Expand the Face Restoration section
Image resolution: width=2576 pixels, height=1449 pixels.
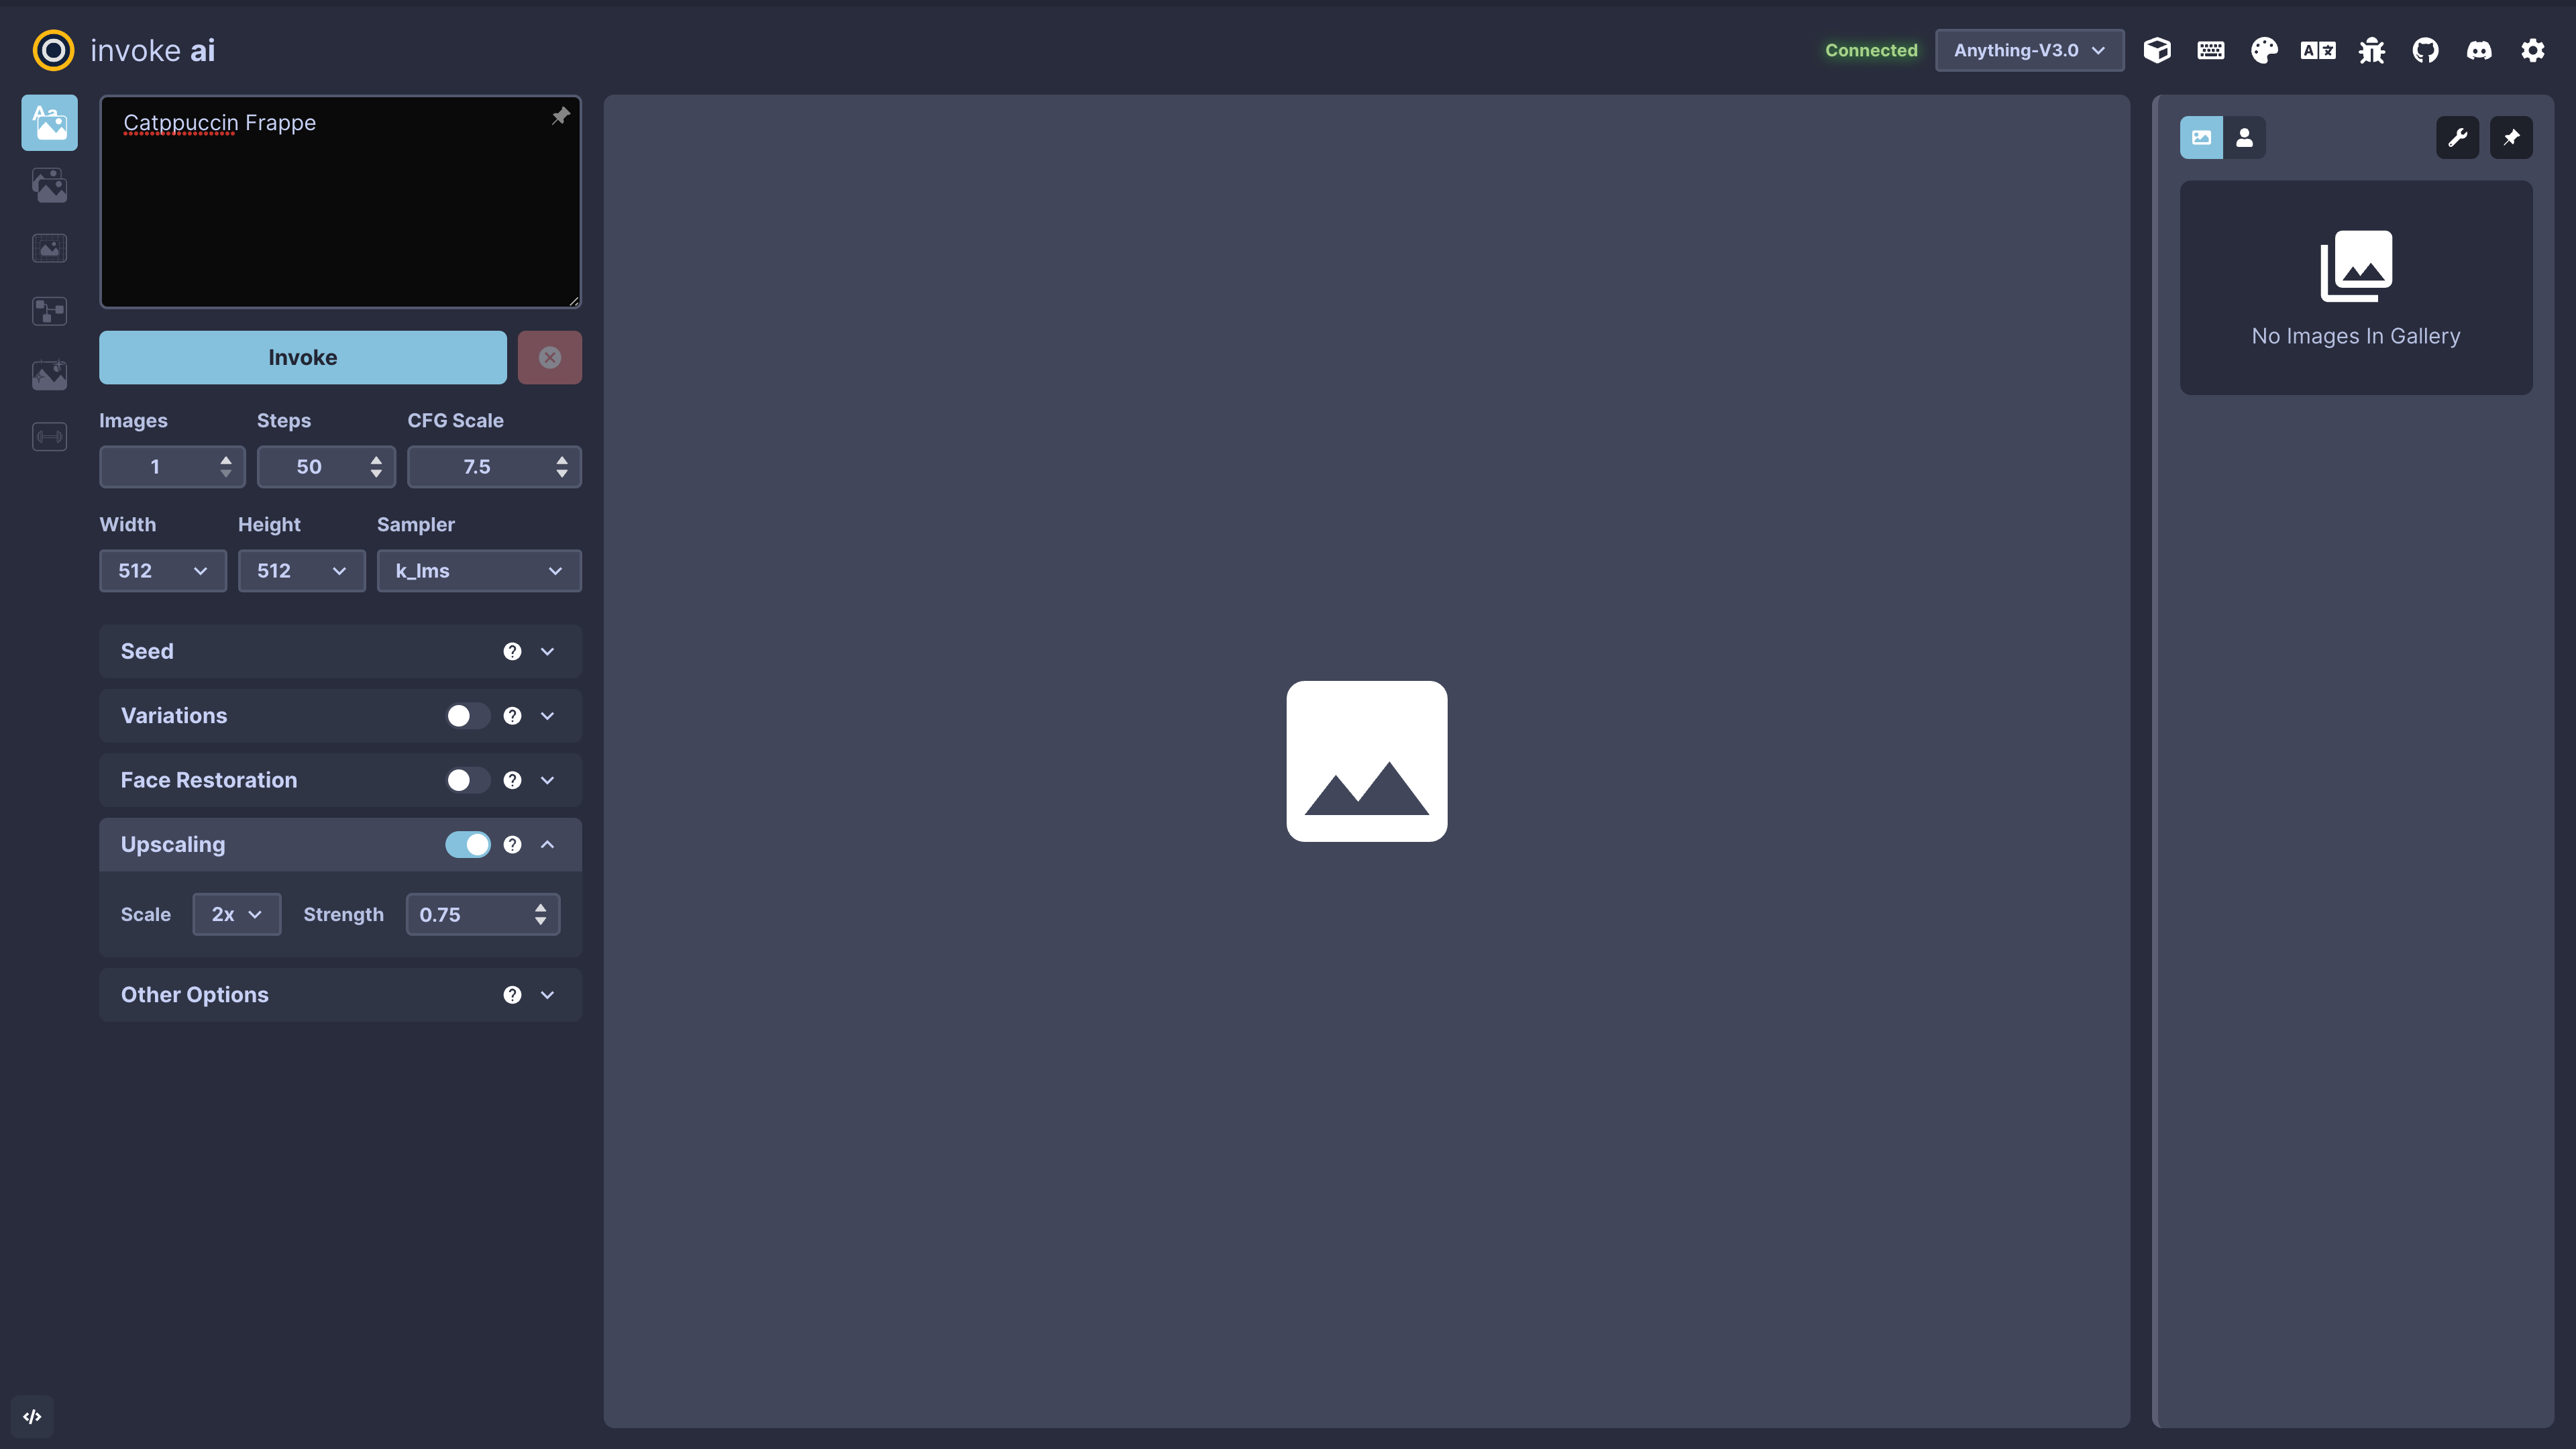[x=547, y=780]
